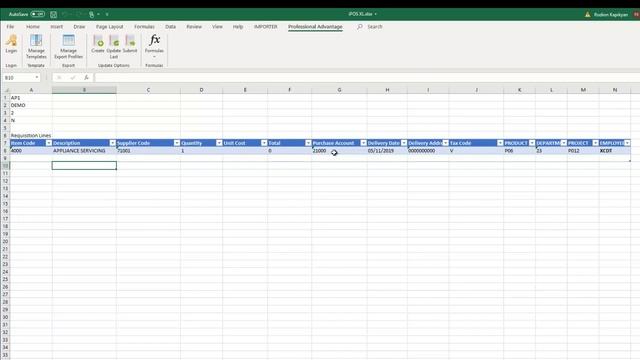
Task: Switch to the View tab
Action: point(217,27)
